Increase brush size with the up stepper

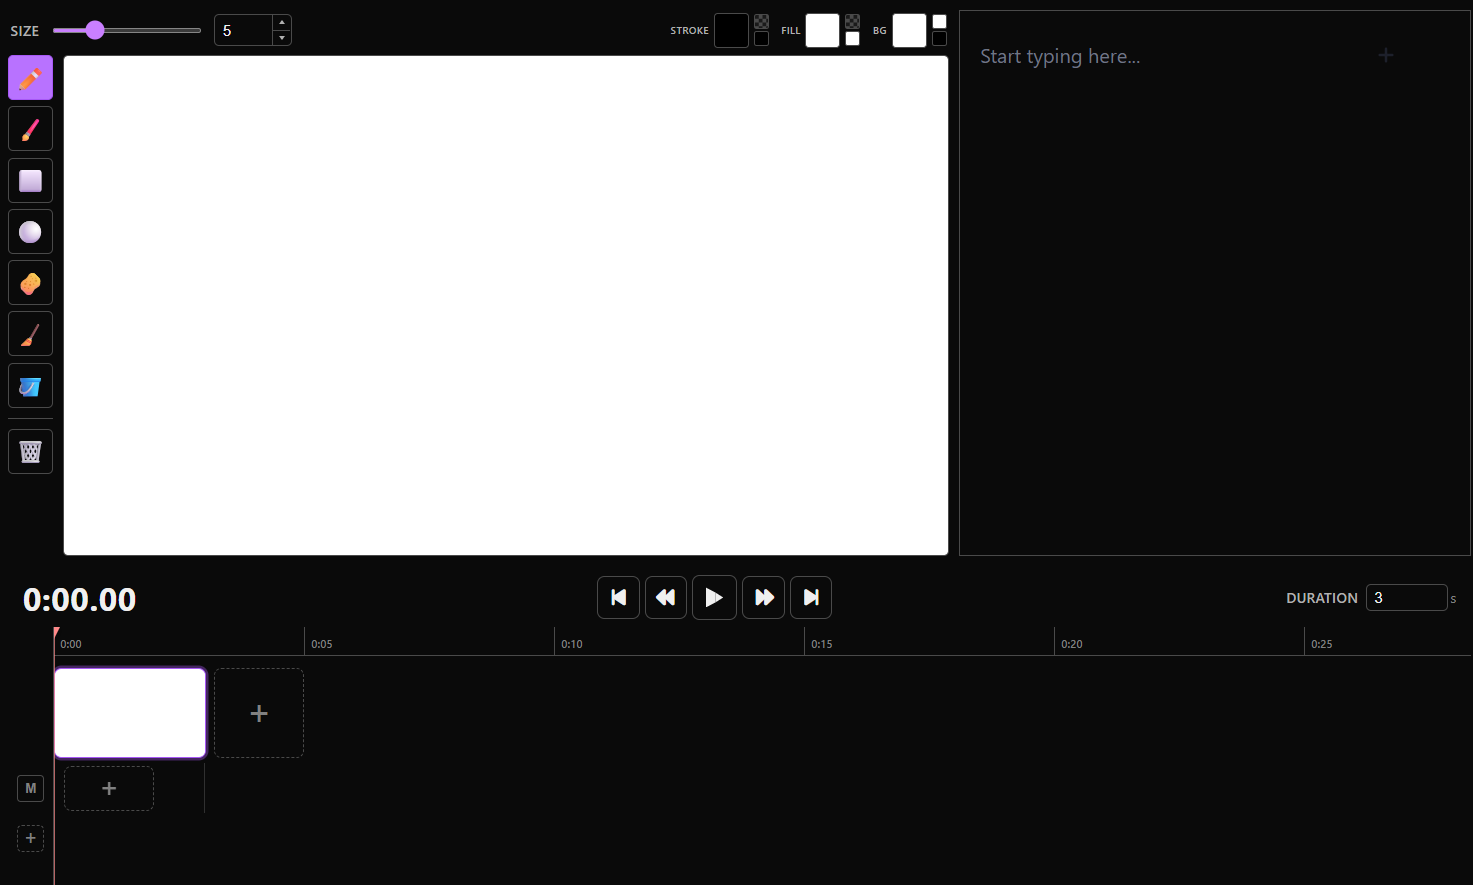click(281, 21)
